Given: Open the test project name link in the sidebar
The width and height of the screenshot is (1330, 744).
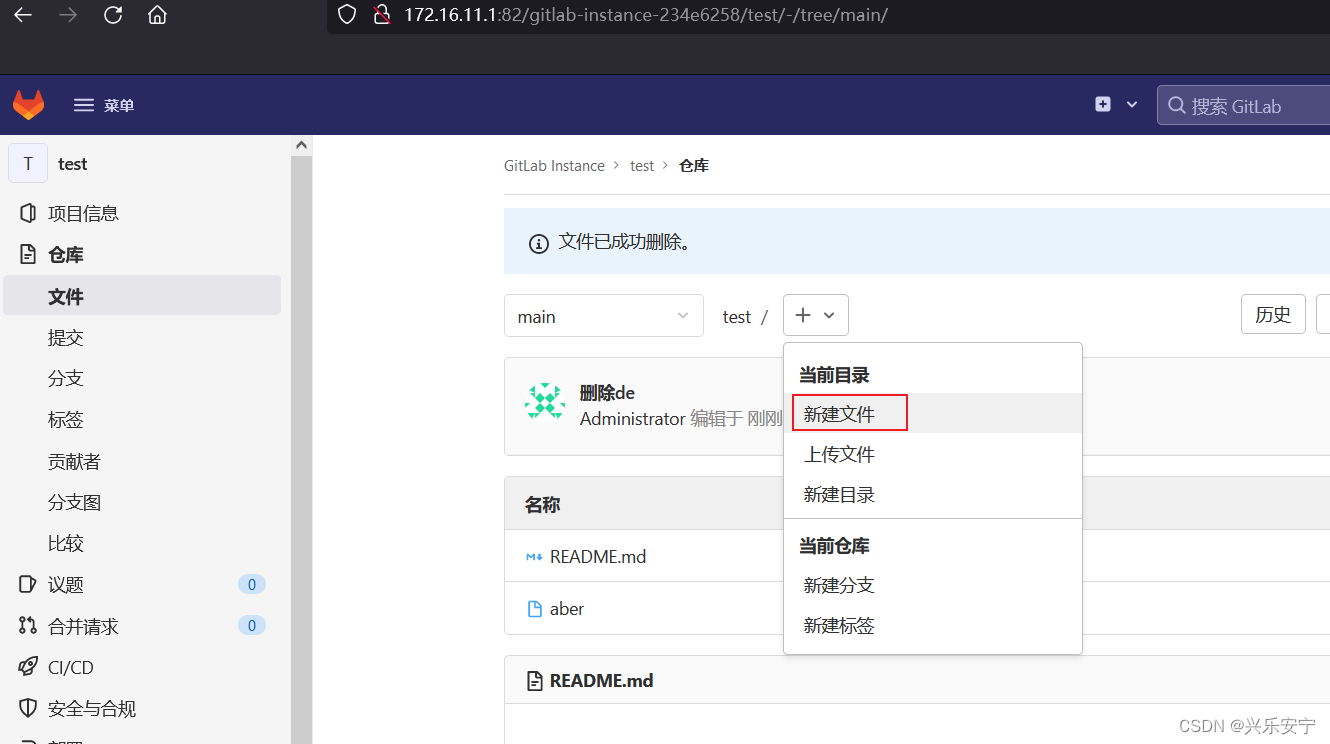Looking at the screenshot, I should (73, 164).
